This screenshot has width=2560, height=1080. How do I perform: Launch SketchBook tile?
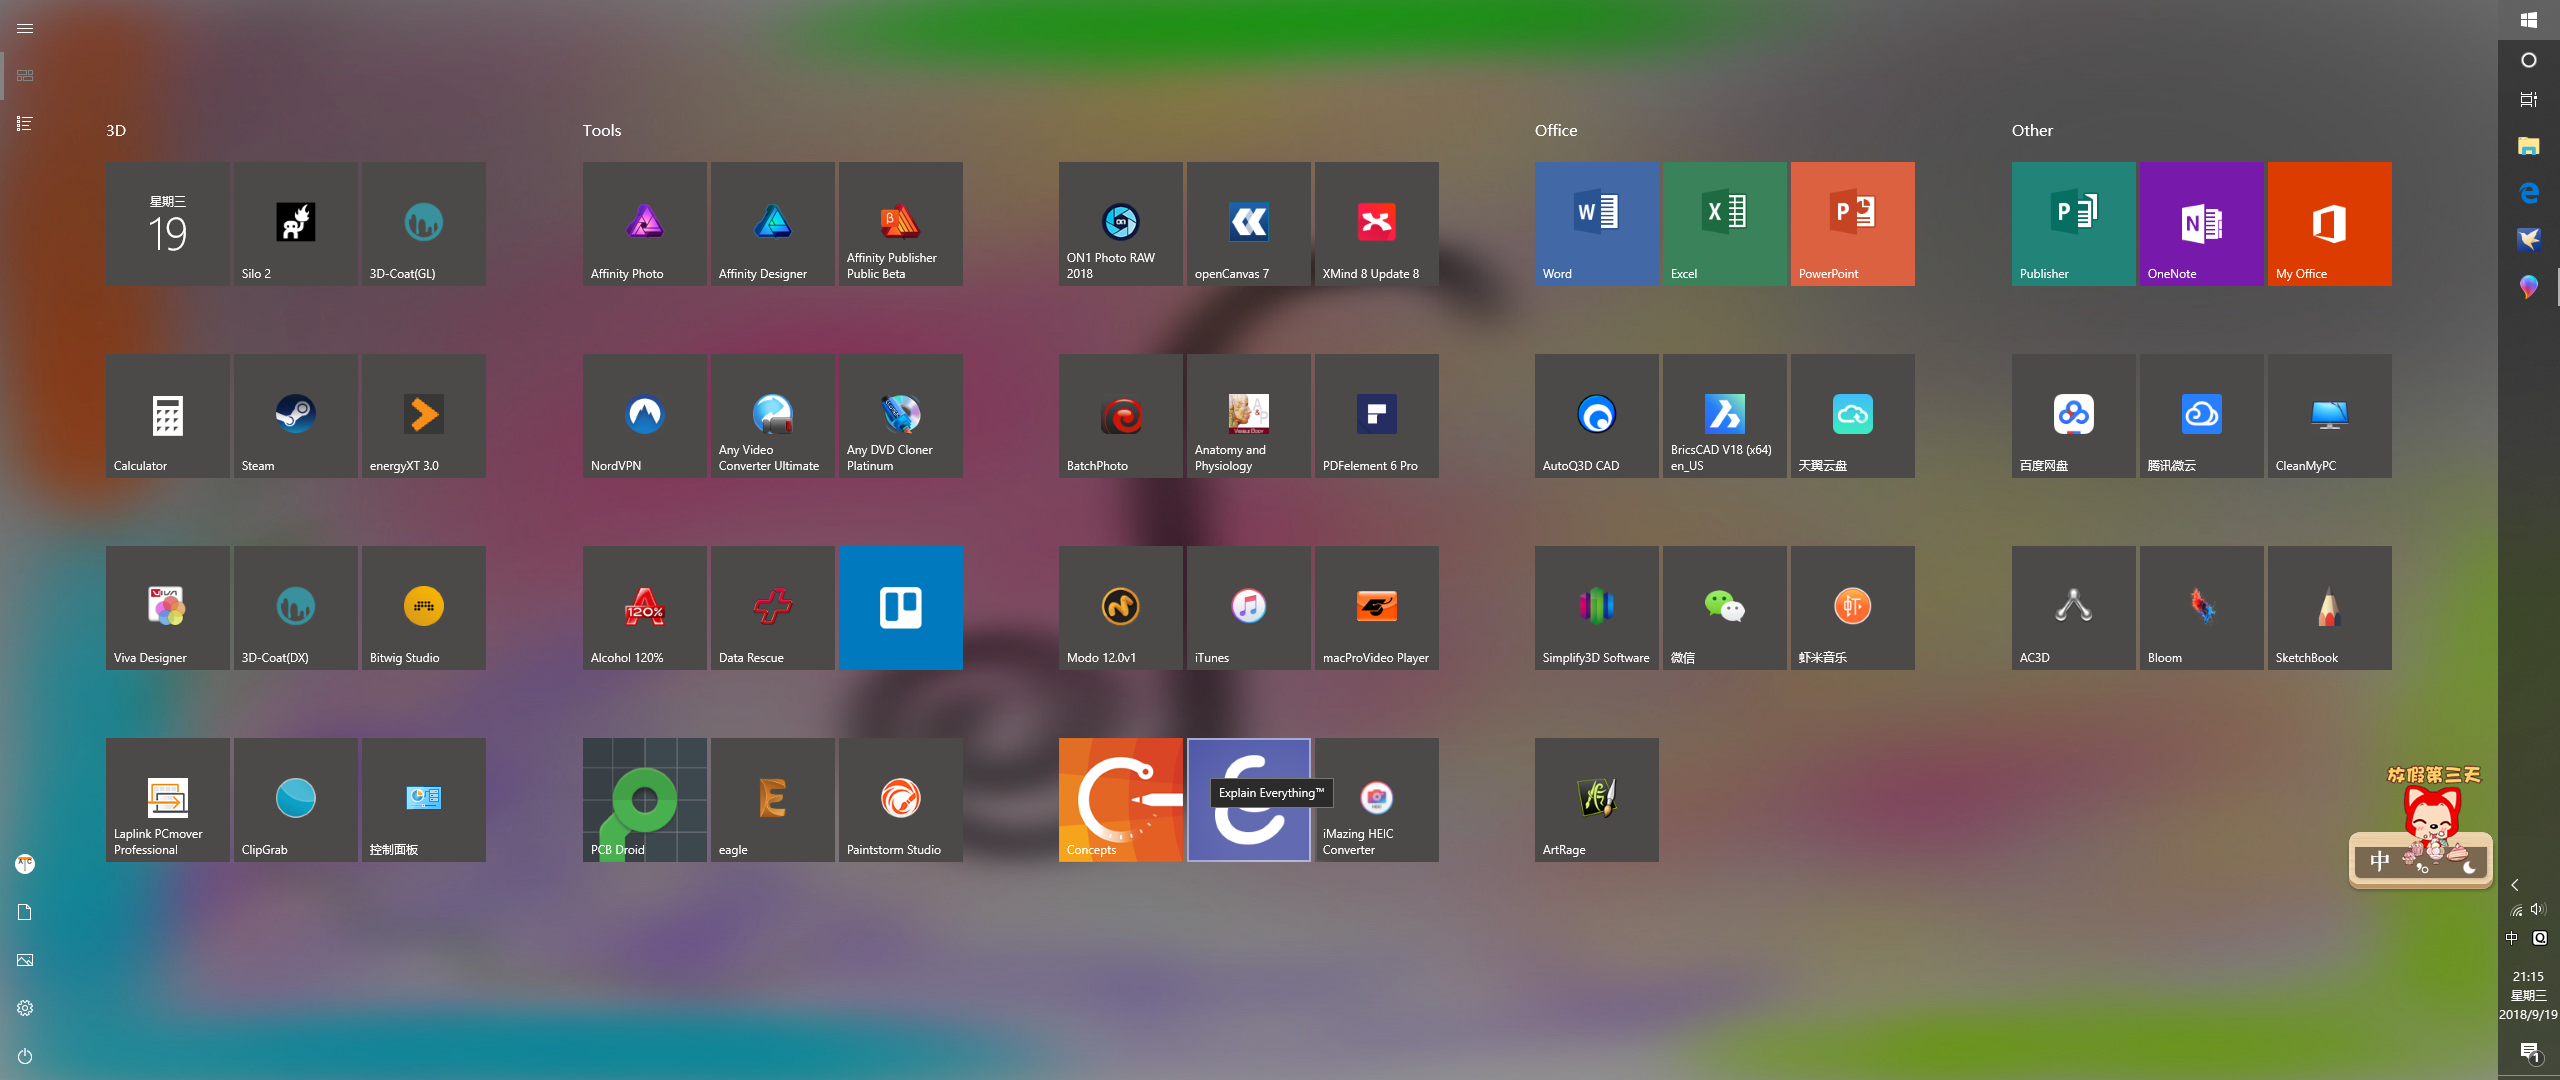point(2330,608)
